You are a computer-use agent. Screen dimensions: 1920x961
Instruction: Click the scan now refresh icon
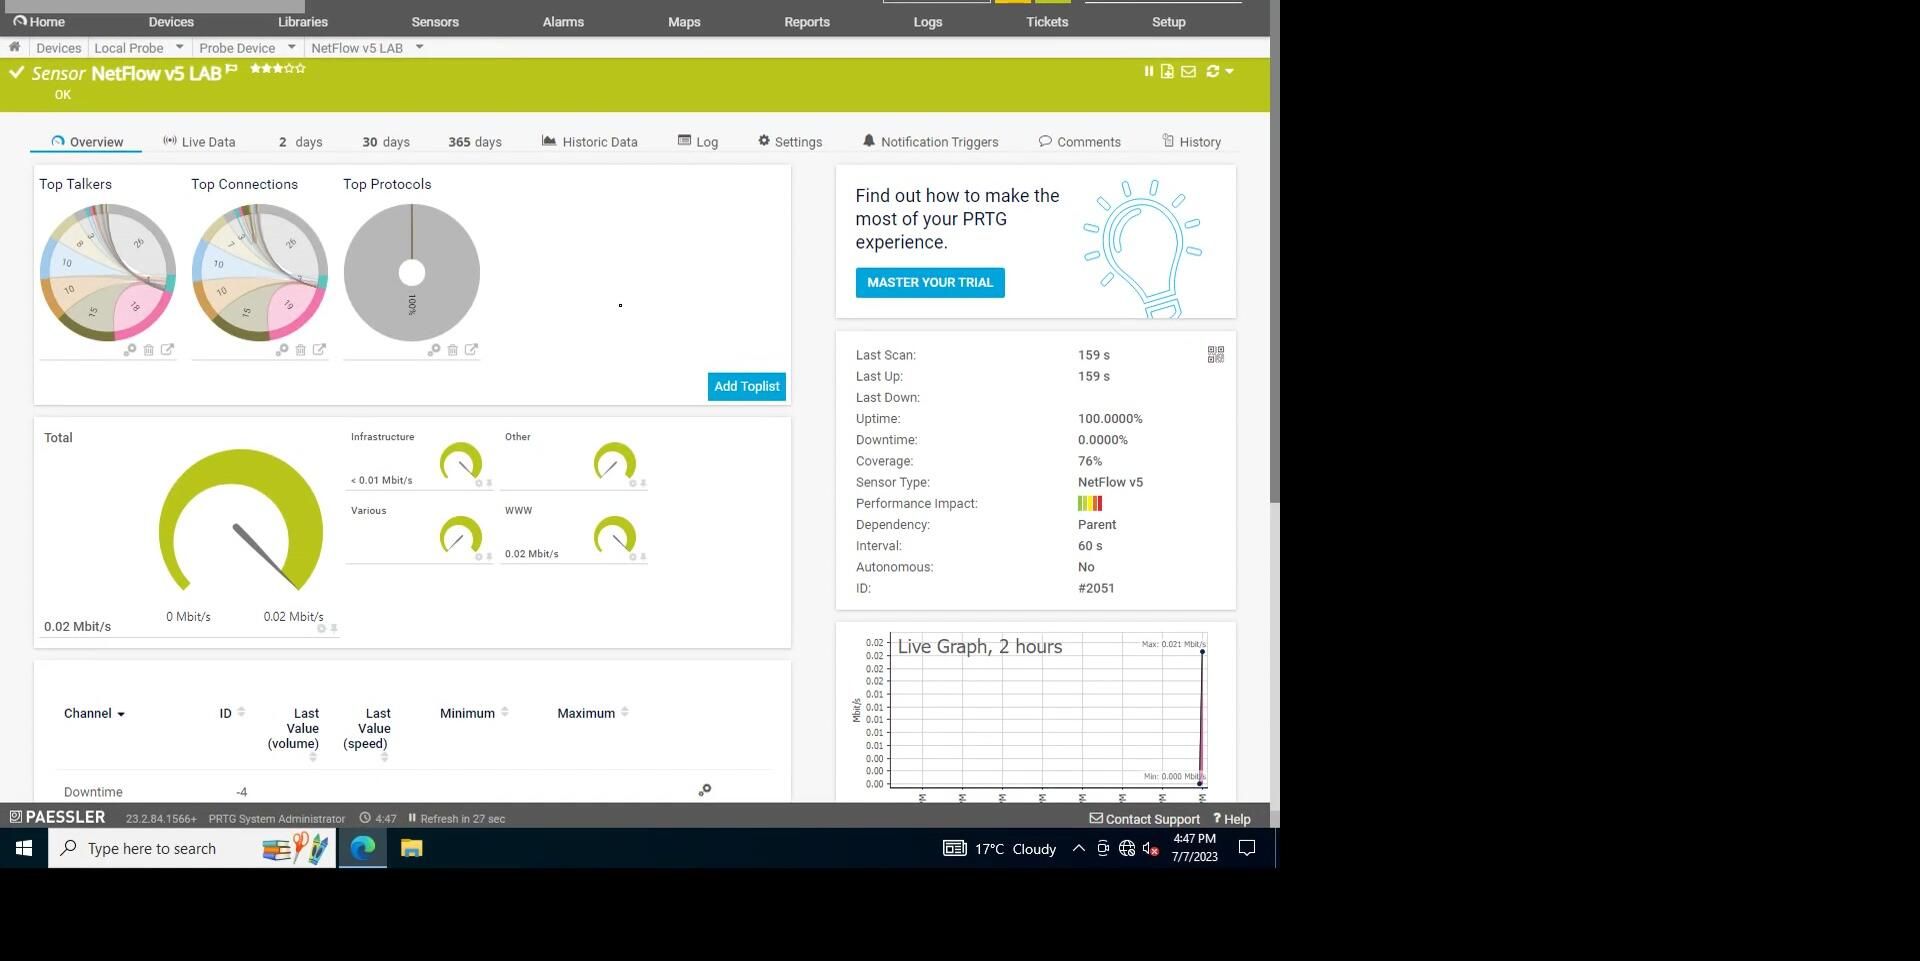1213,71
